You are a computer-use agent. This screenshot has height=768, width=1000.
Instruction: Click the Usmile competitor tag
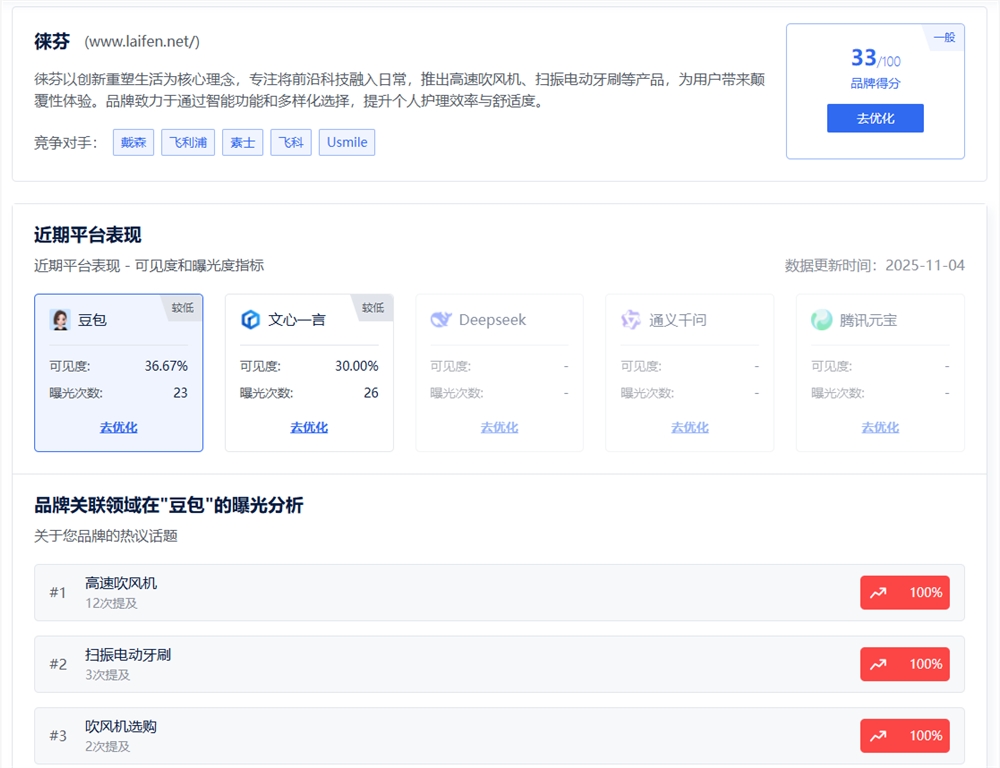(346, 142)
